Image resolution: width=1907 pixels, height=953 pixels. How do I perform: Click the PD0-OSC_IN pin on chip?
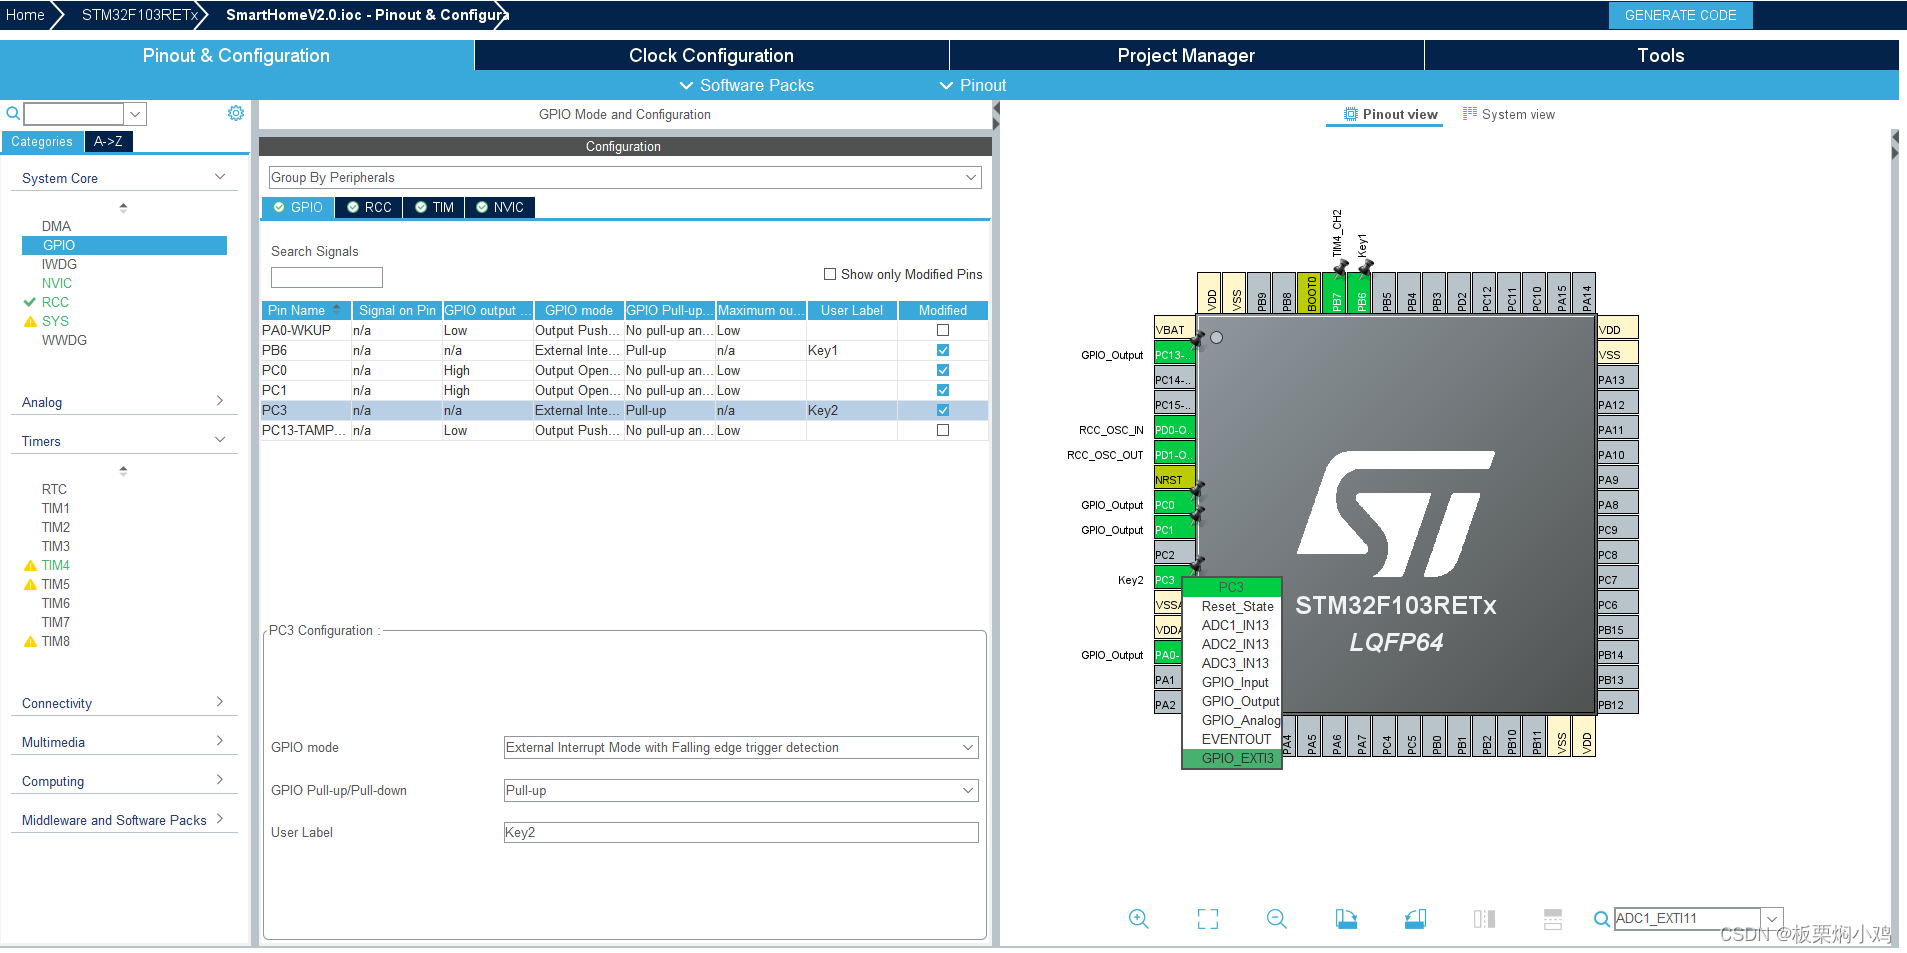coord(1174,429)
